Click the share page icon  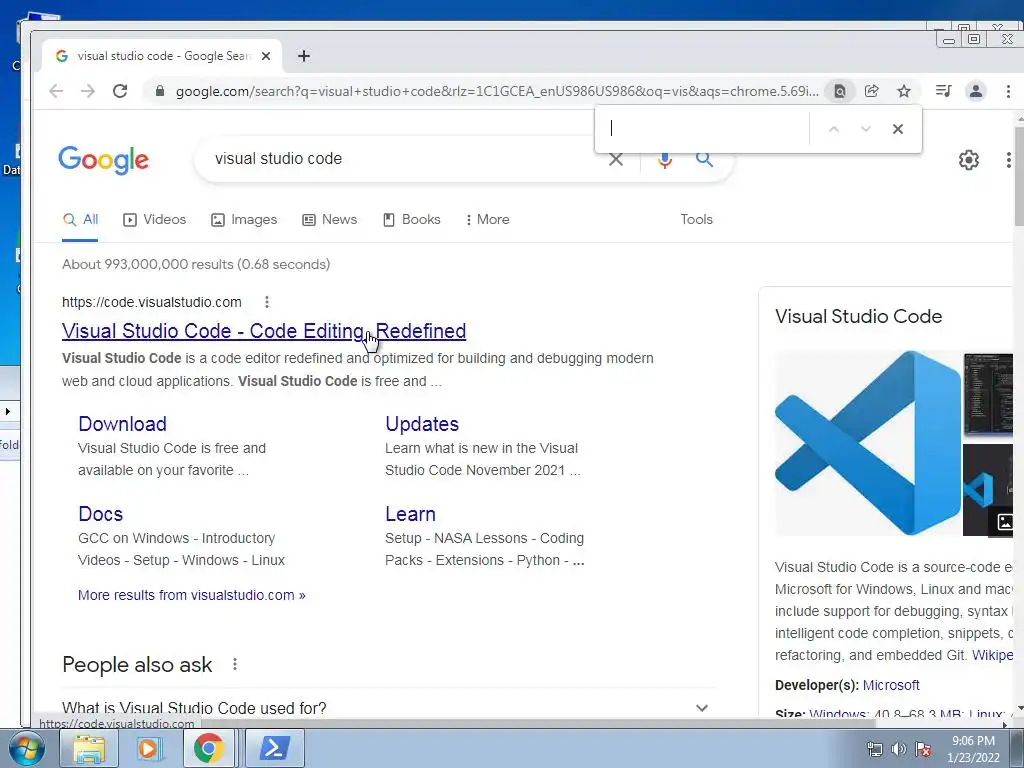pos(872,91)
